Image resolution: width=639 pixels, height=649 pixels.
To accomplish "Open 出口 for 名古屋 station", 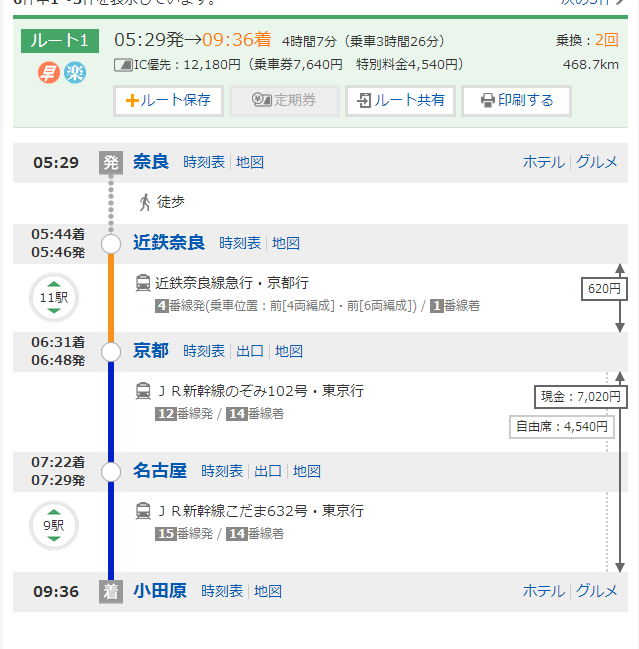I will point(268,471).
